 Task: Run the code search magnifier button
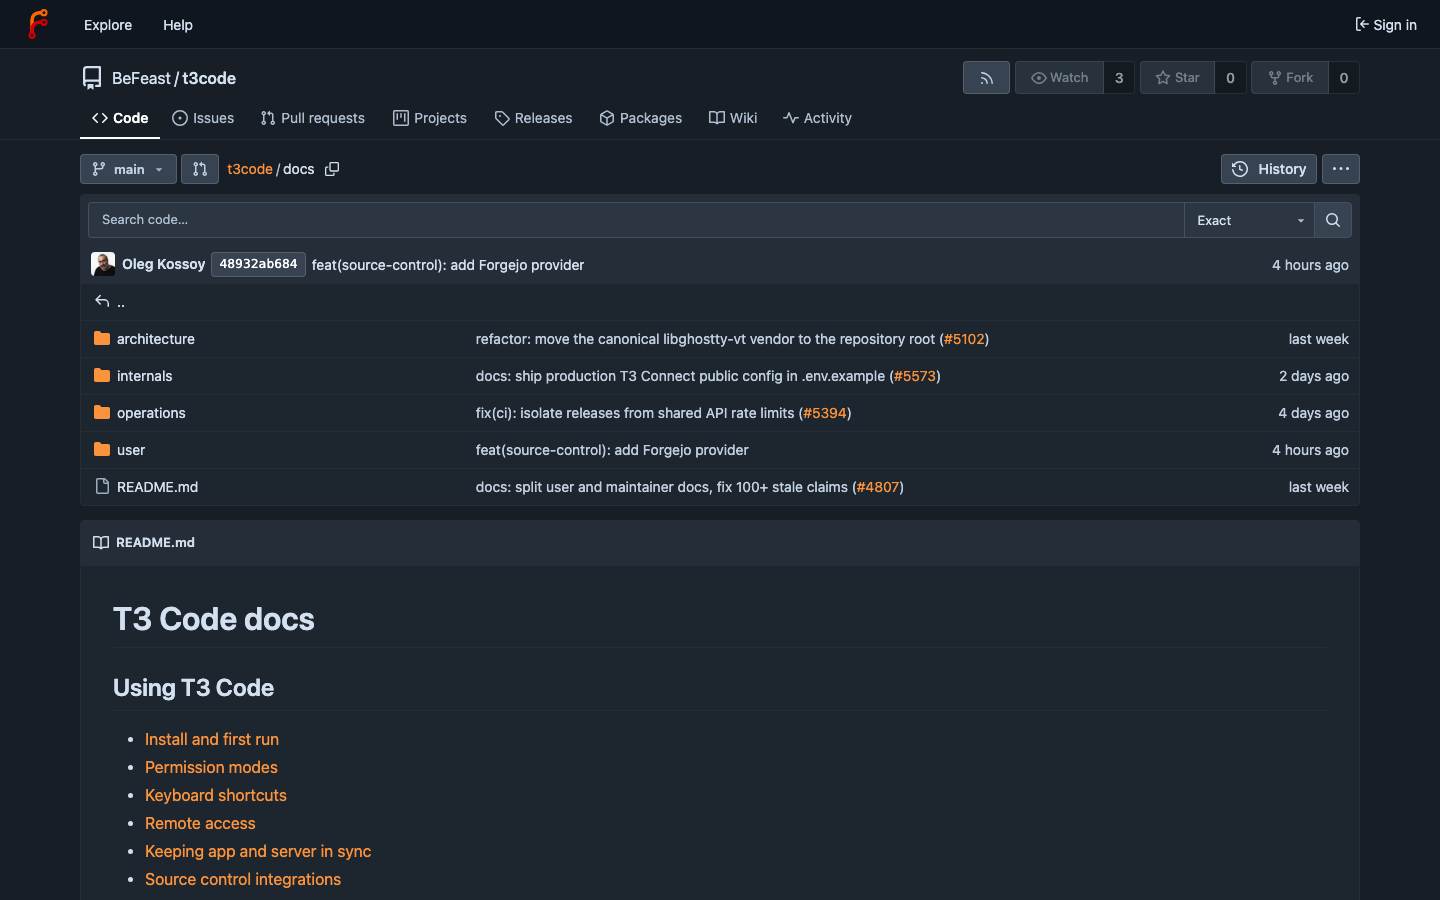click(x=1333, y=220)
